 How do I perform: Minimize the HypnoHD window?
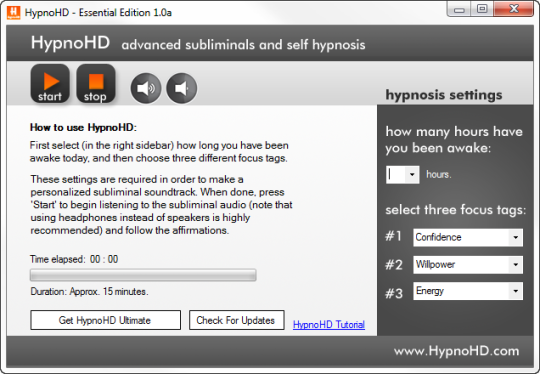pos(459,9)
